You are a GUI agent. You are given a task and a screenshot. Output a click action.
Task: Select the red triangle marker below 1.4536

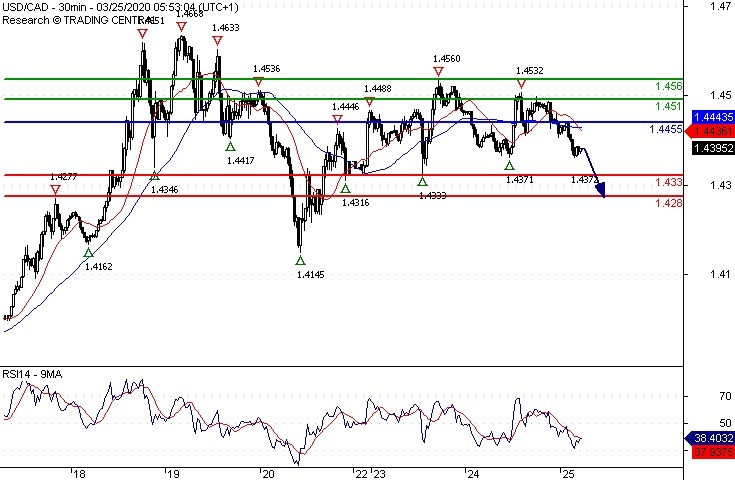(258, 82)
